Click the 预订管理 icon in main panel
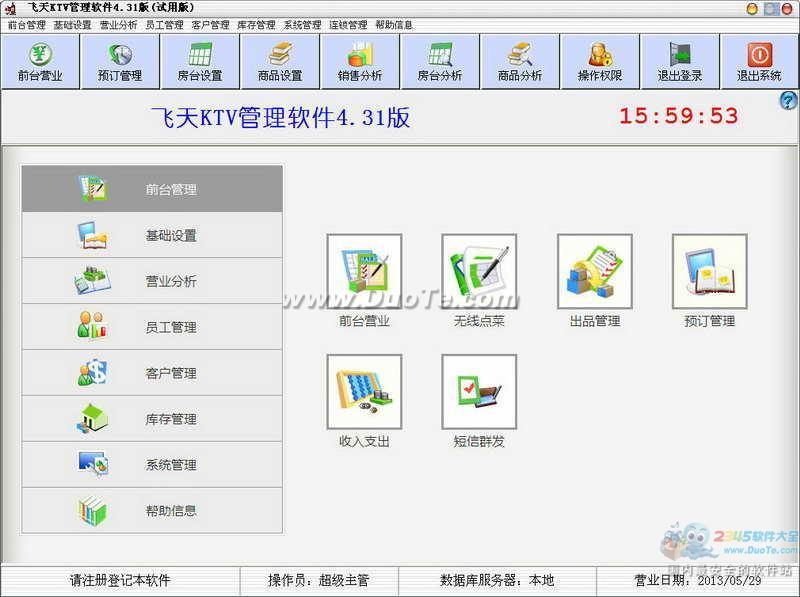Screen dimensions: 800x597 (710, 271)
